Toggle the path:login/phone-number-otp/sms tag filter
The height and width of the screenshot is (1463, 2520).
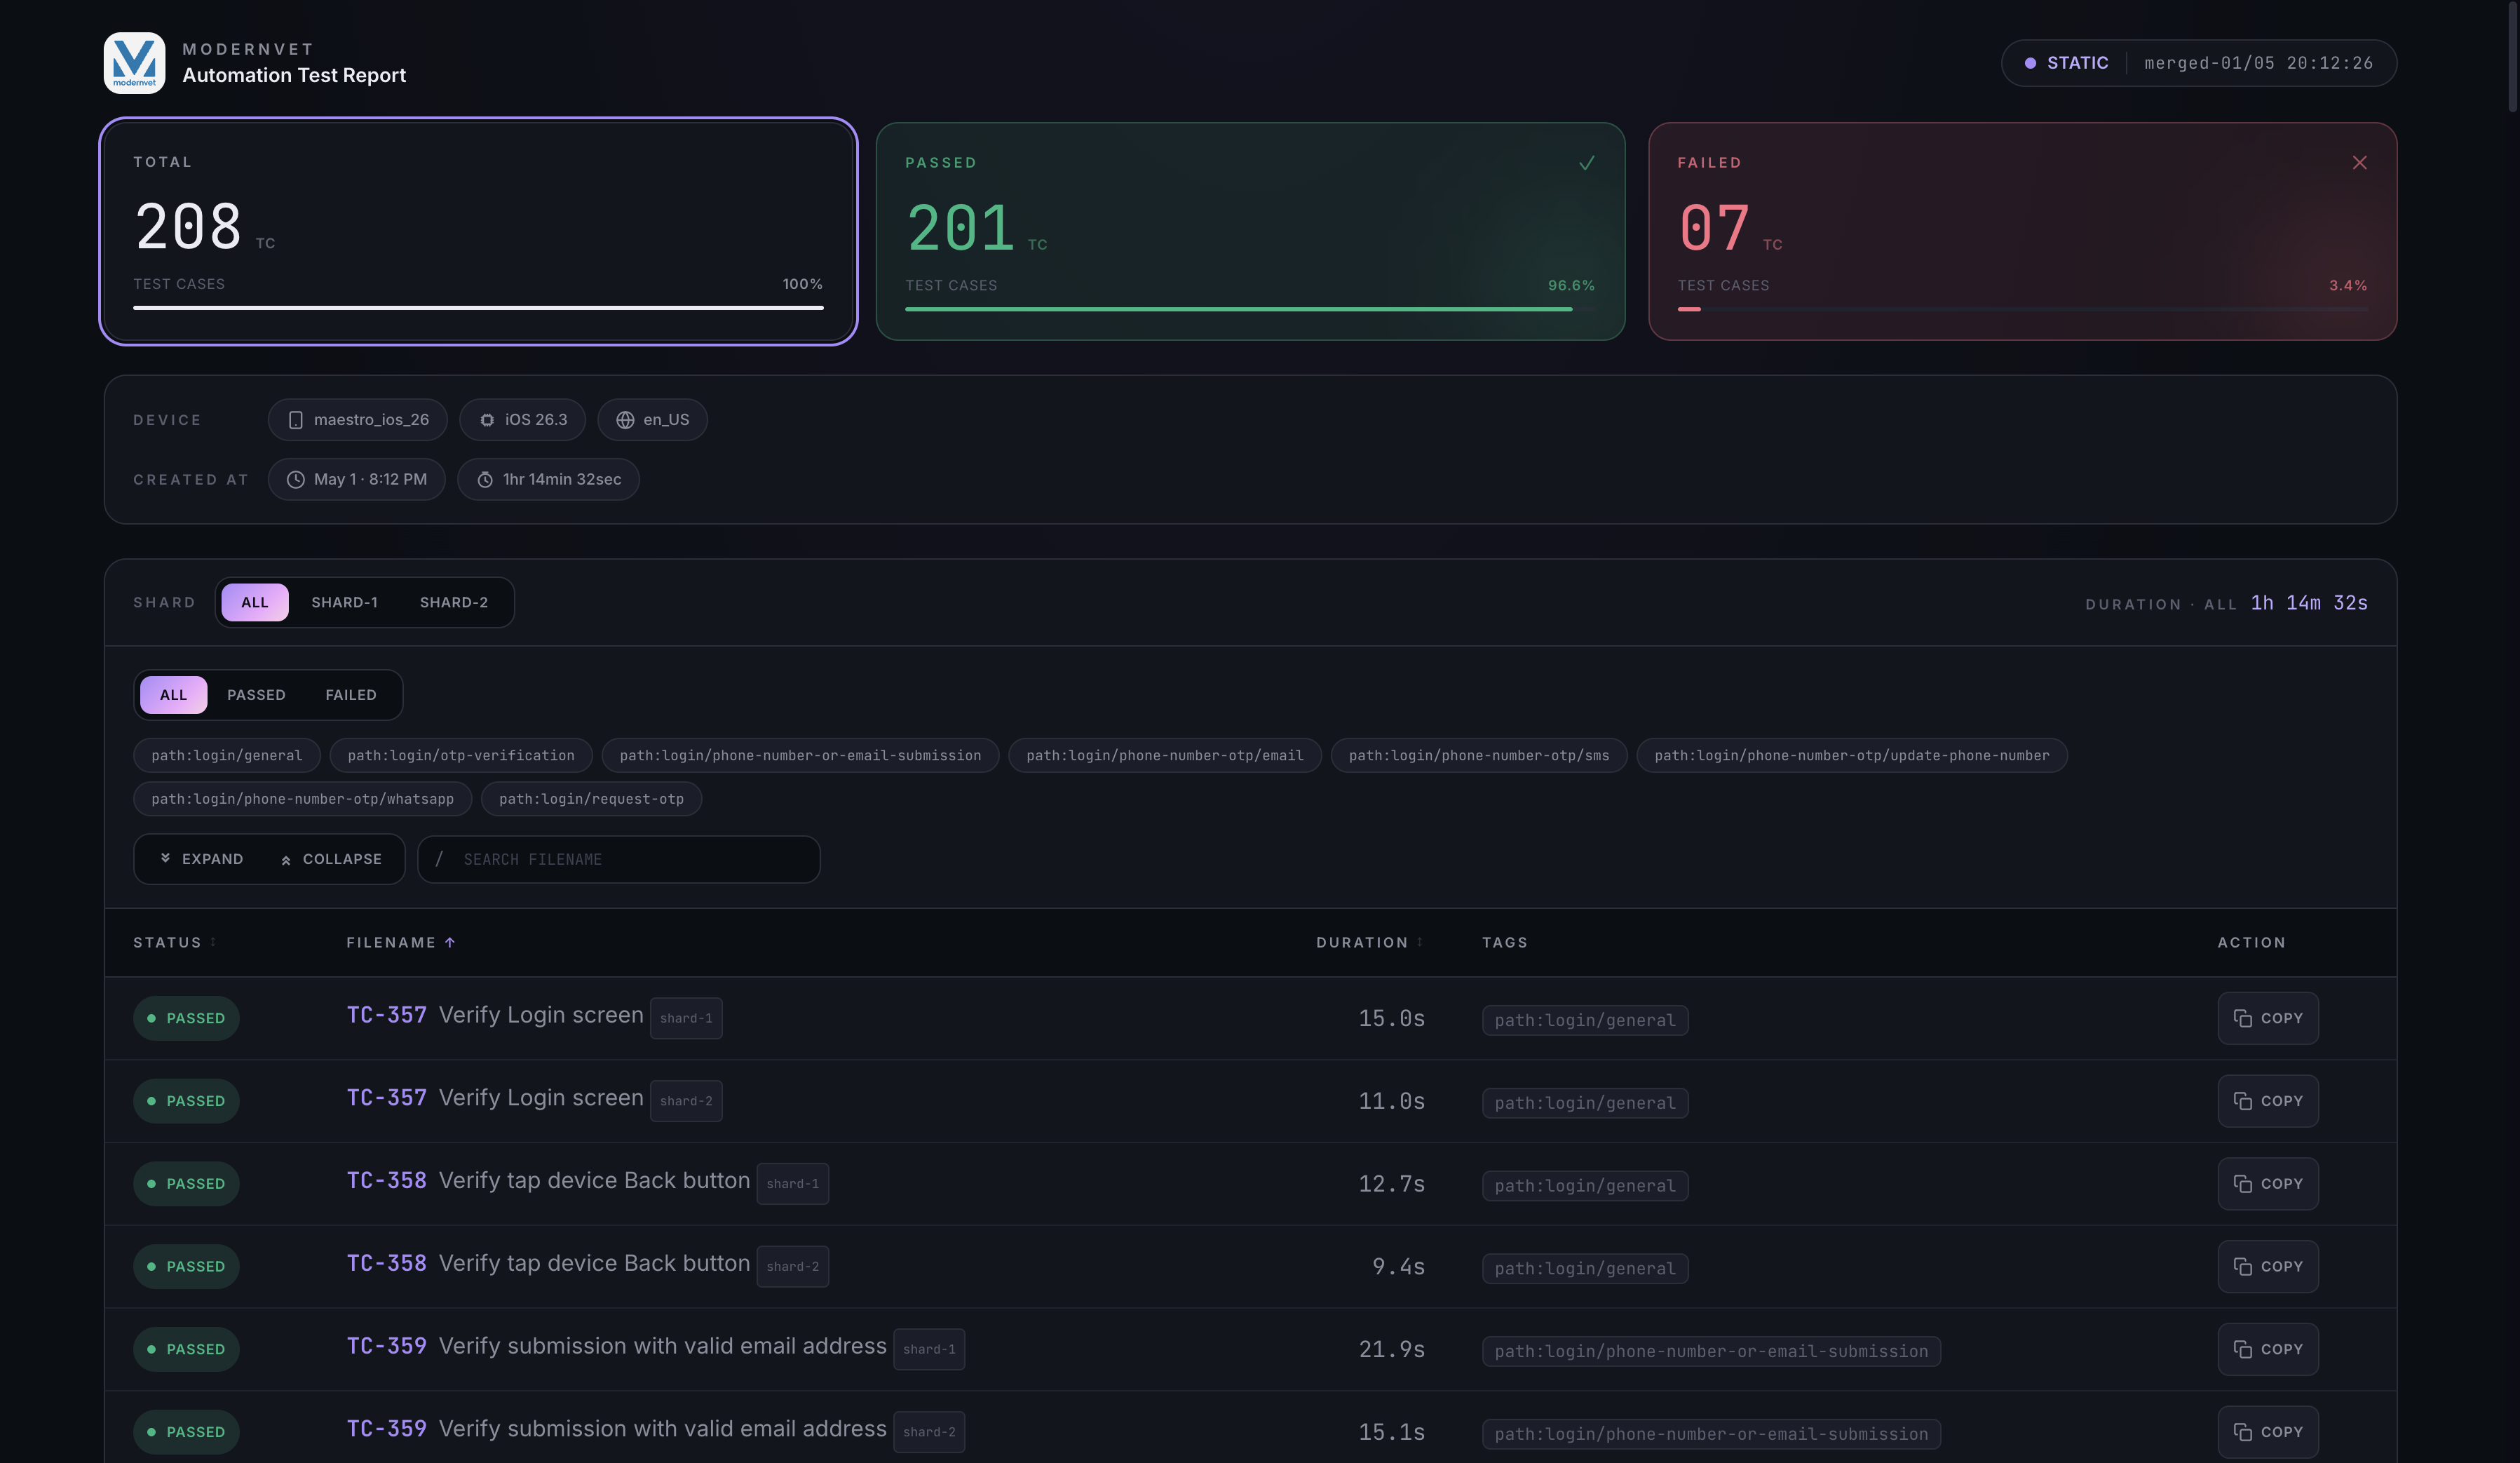pyautogui.click(x=1479, y=755)
